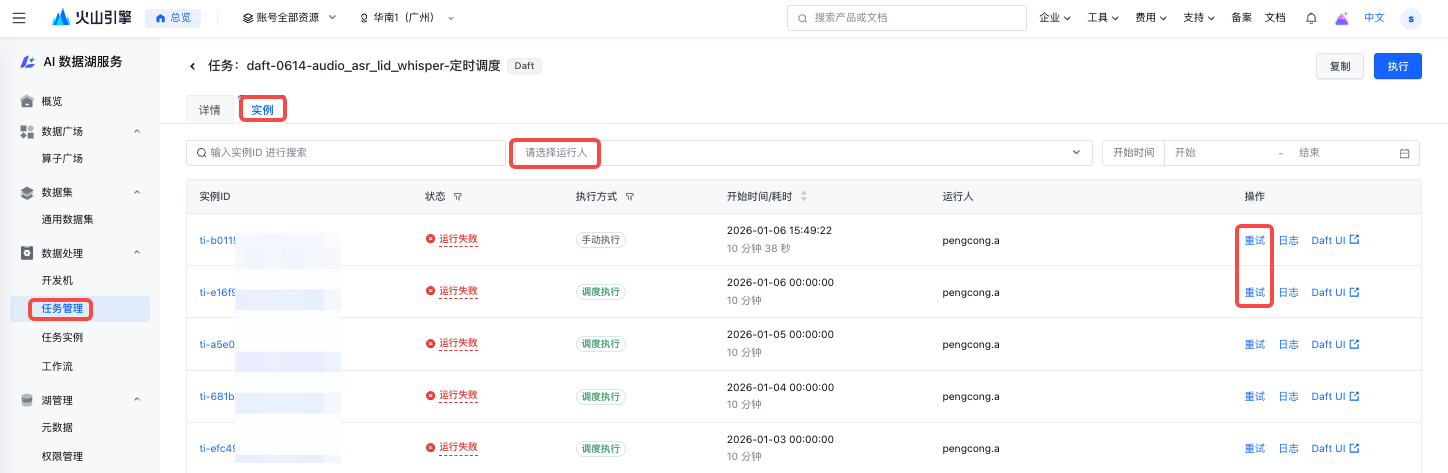
Task: Collapse the 数据广场 sidebar section
Action: [137, 131]
